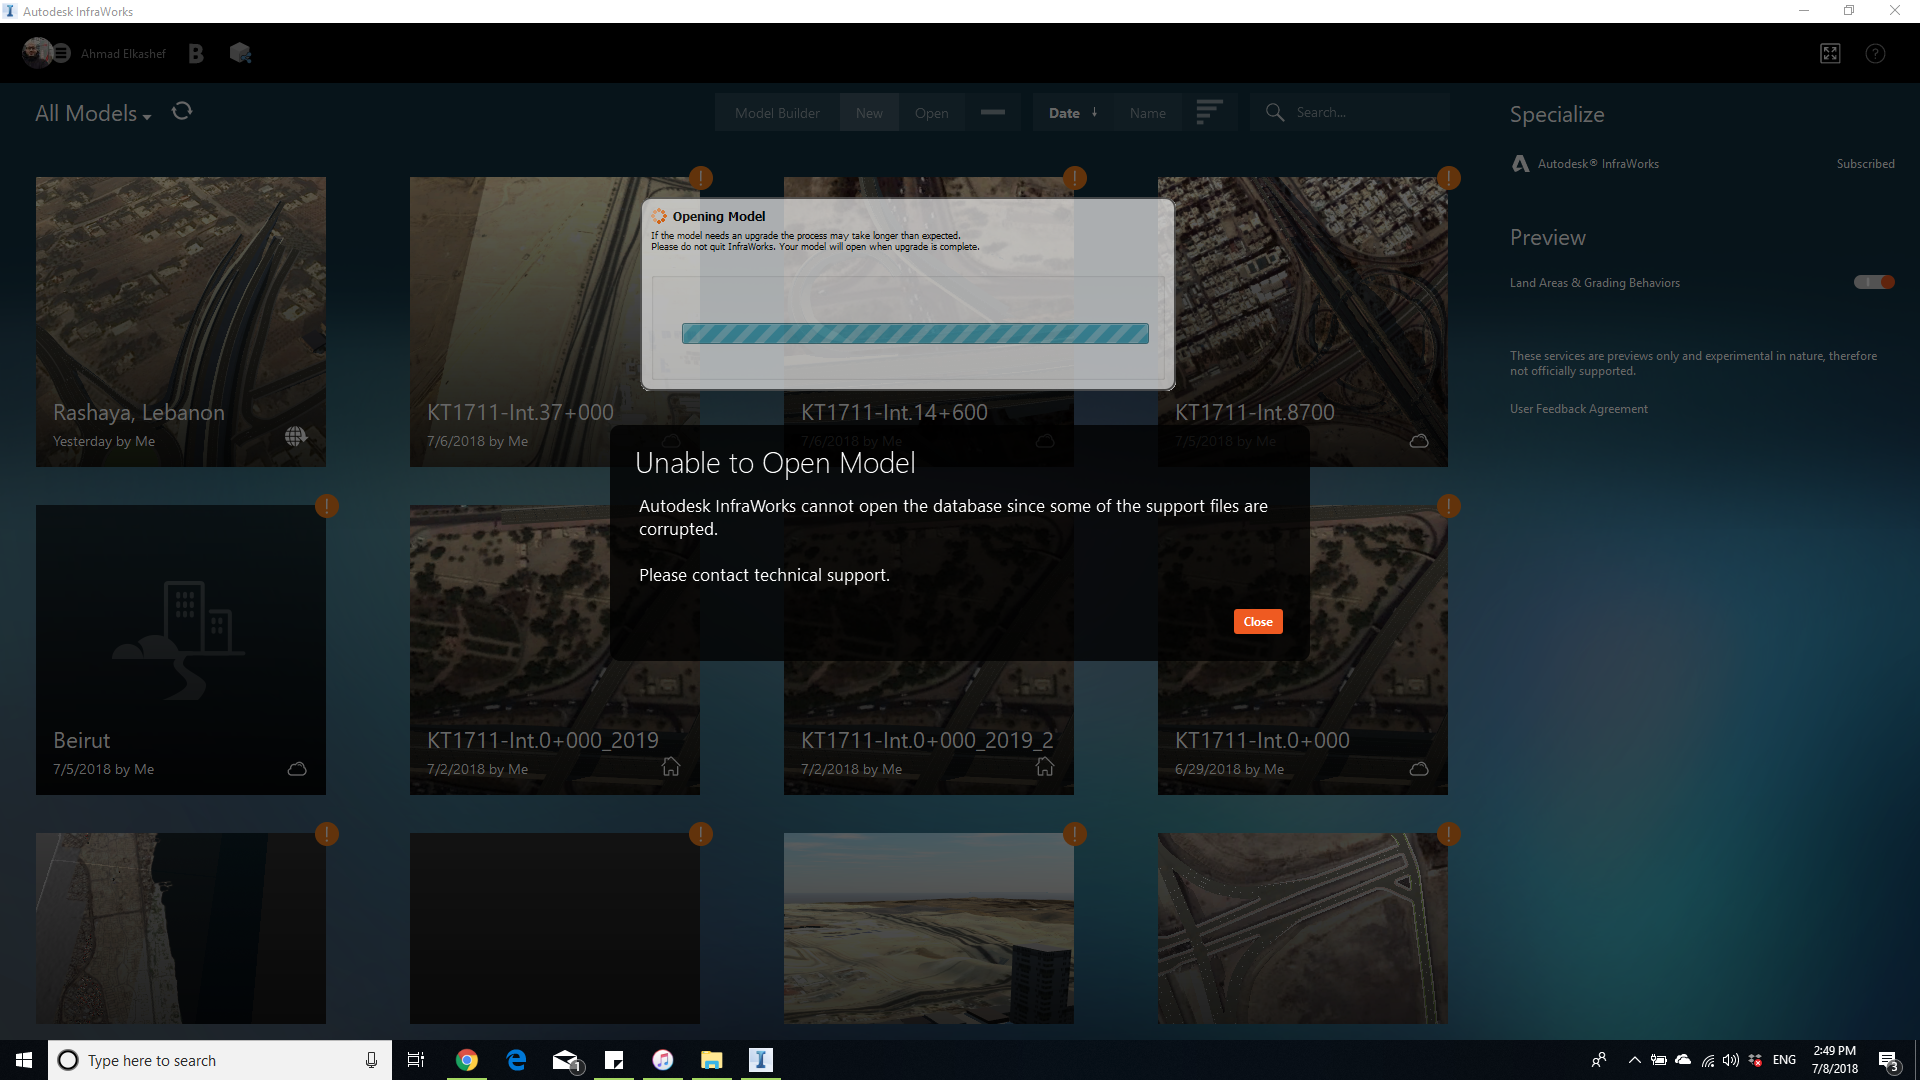This screenshot has width=1920, height=1080.
Task: Reverse sort order using the Date arrow
Action: click(x=1094, y=112)
